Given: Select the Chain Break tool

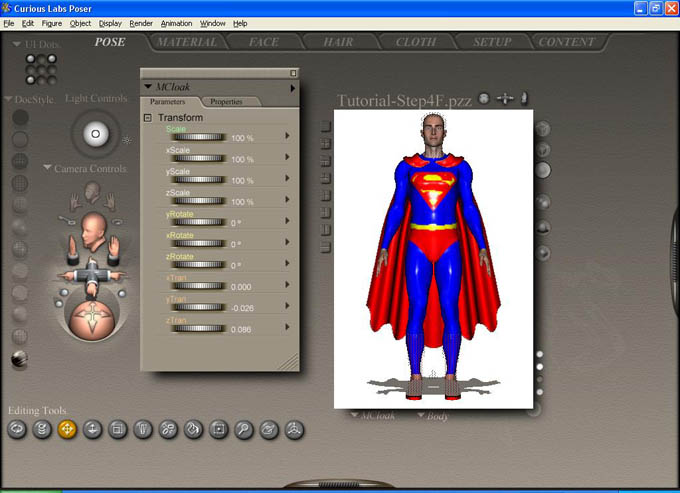Looking at the screenshot, I should [168, 429].
